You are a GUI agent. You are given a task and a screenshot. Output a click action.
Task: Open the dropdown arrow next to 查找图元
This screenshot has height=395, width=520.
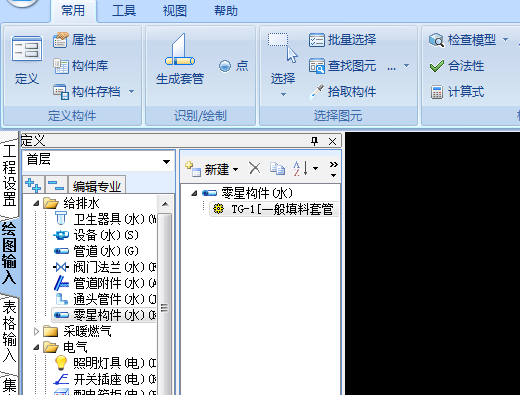[x=406, y=66]
